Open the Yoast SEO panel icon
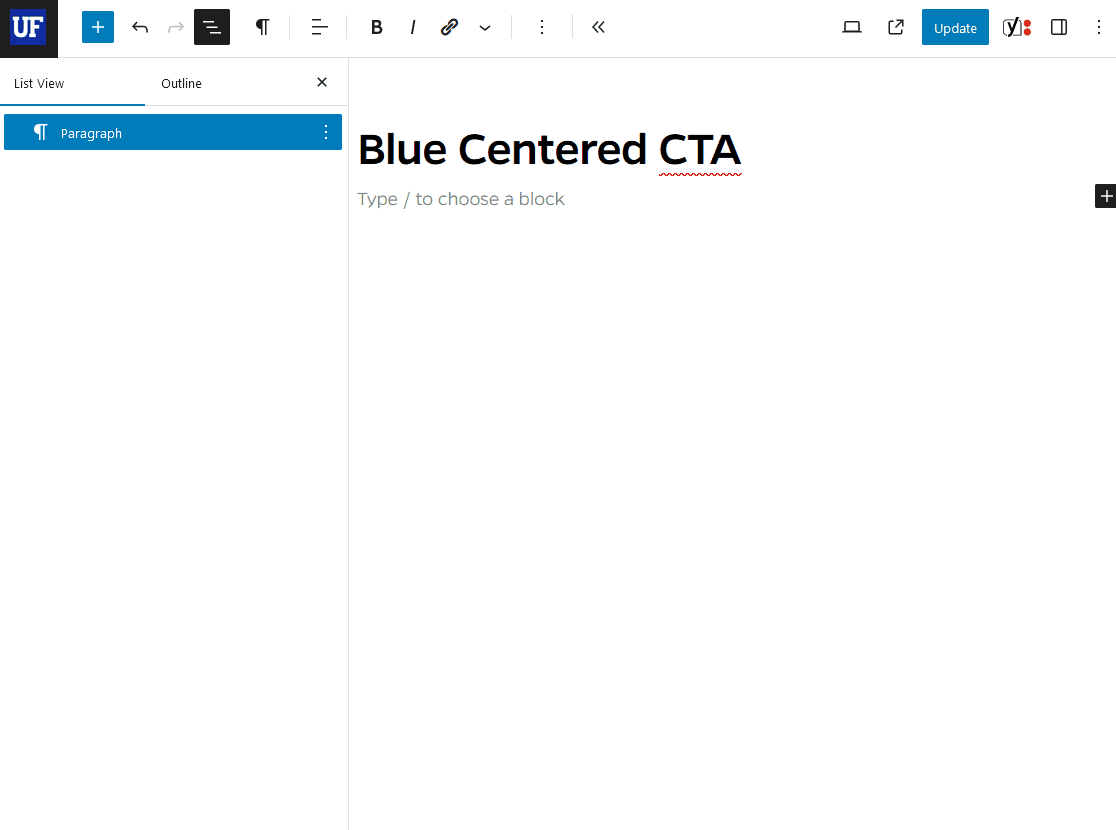 coord(1016,27)
